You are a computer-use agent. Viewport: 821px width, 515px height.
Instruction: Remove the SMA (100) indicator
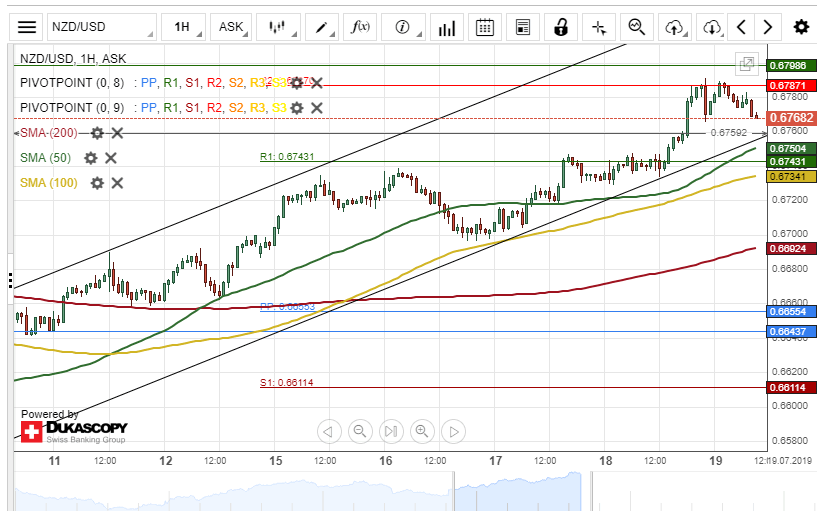tap(117, 183)
